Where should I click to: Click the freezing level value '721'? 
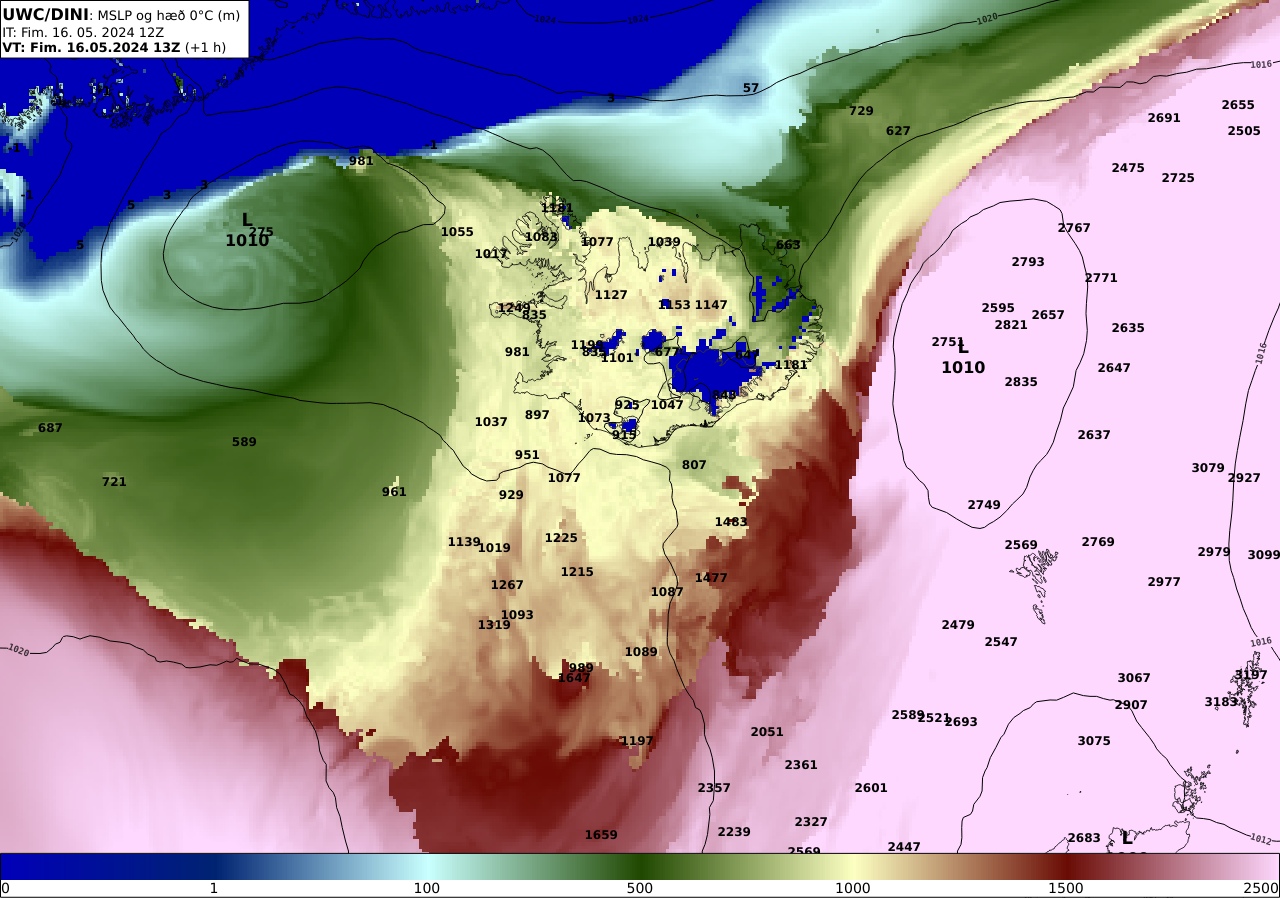click(x=114, y=482)
